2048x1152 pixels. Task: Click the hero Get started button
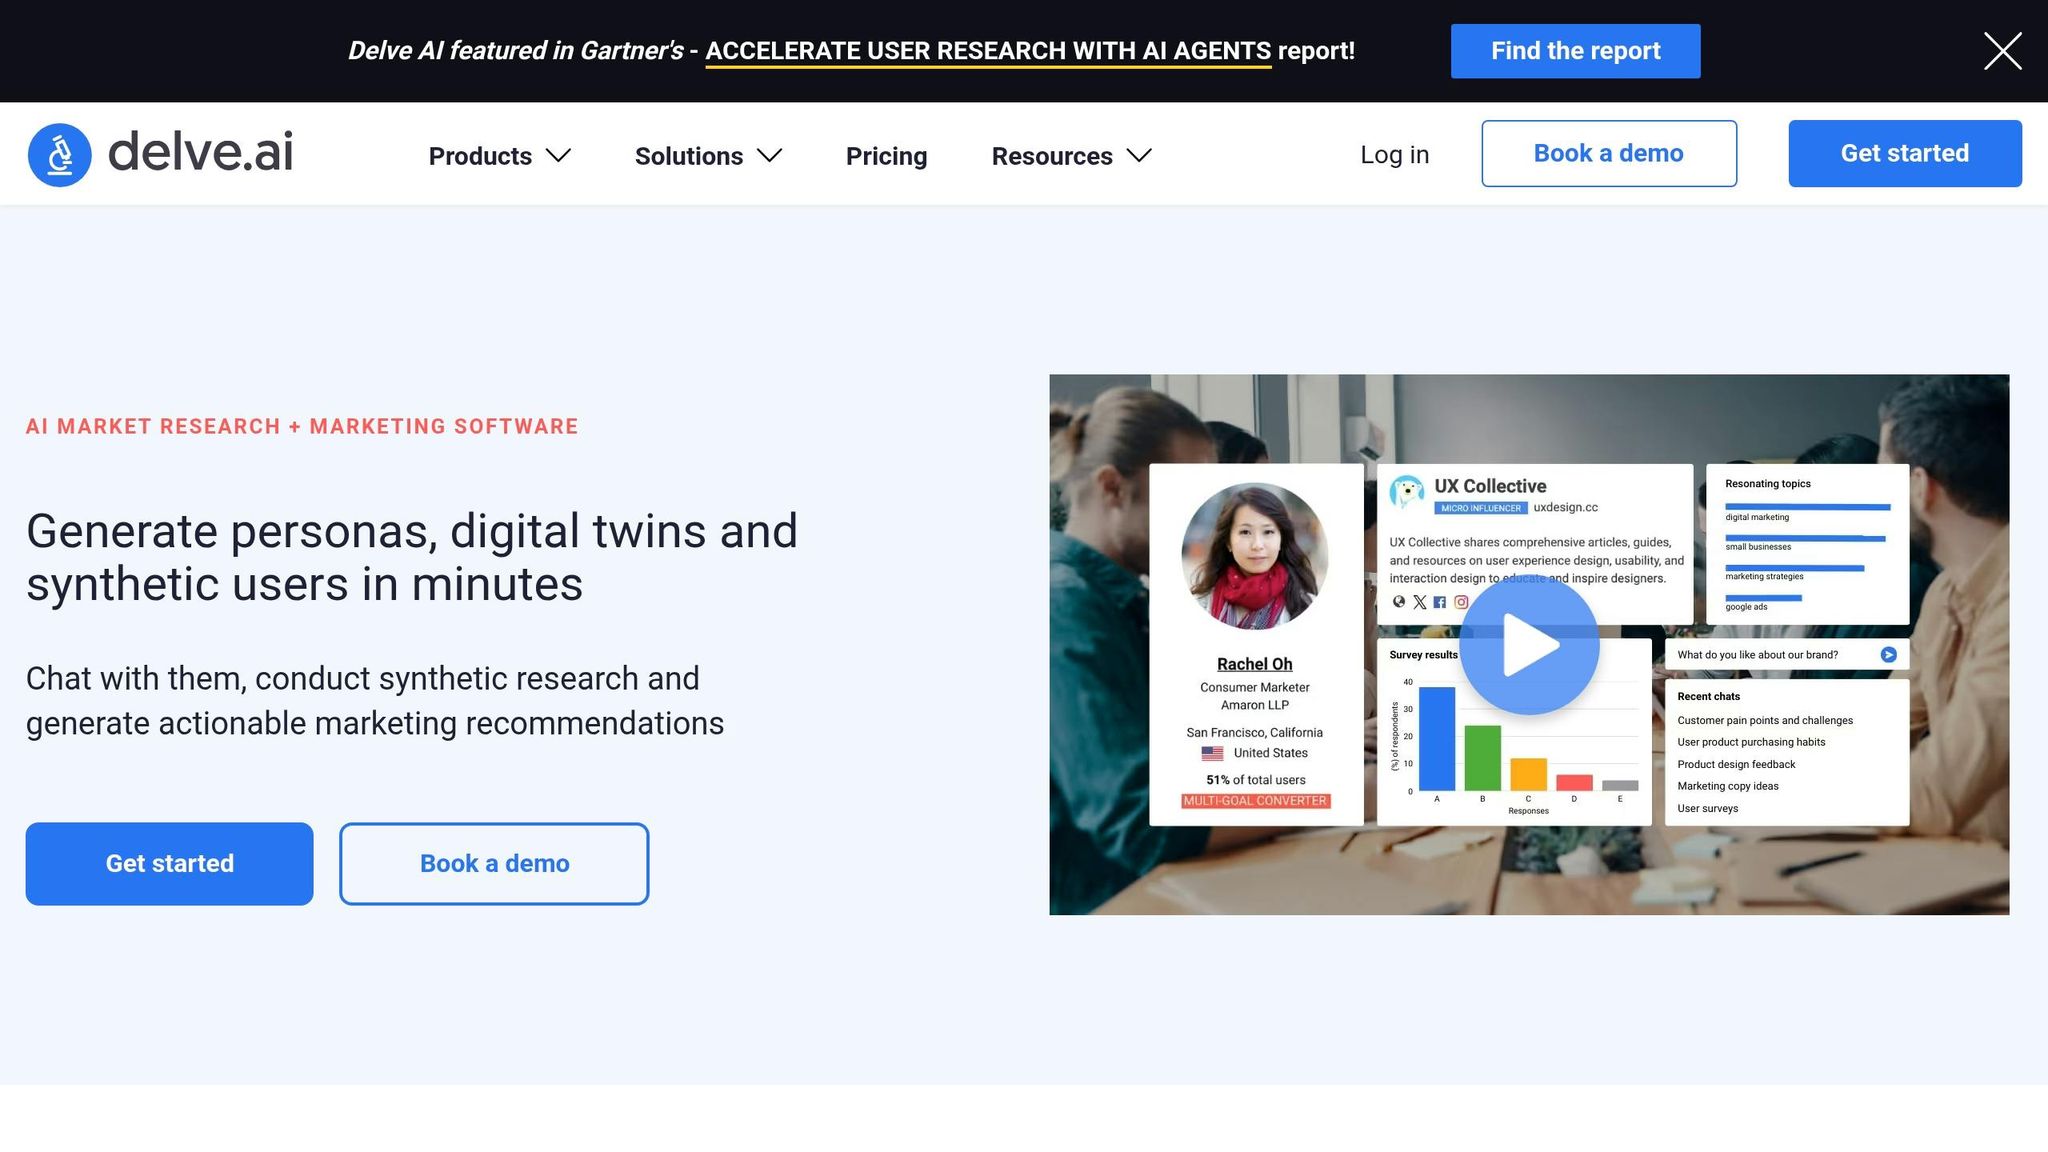pos(169,864)
